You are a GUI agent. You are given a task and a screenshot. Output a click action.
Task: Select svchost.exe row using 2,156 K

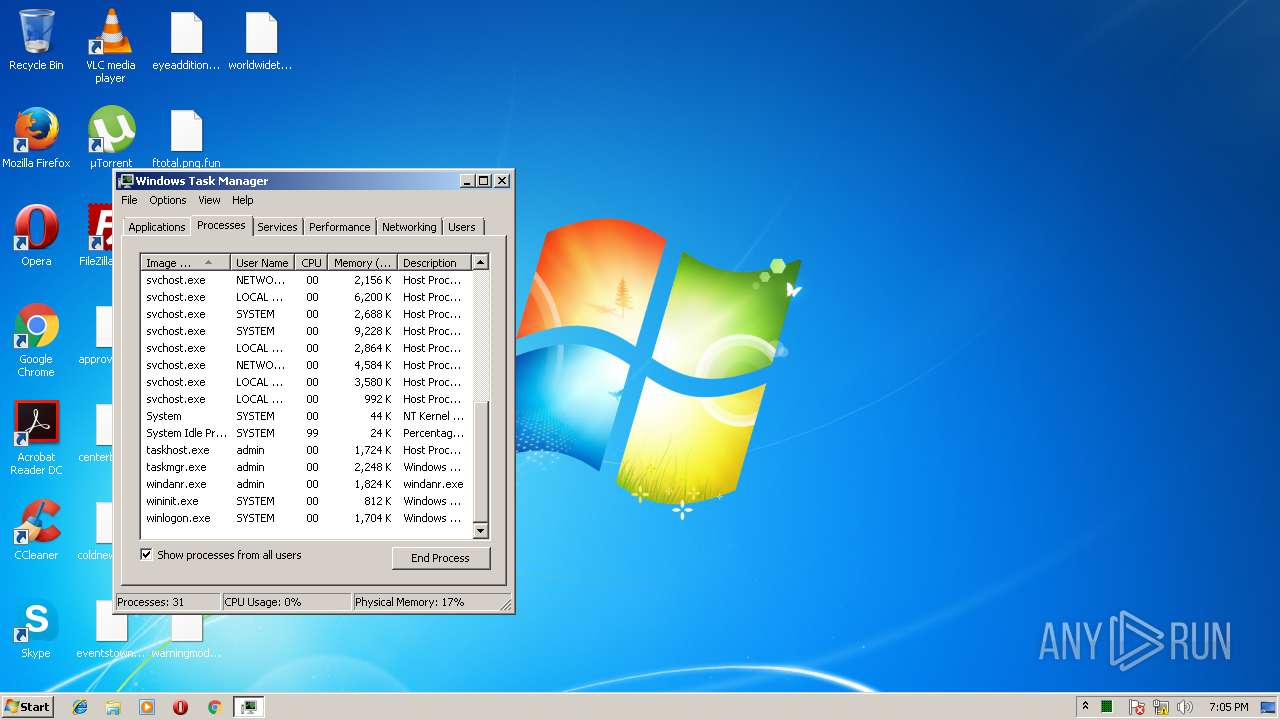coord(306,280)
